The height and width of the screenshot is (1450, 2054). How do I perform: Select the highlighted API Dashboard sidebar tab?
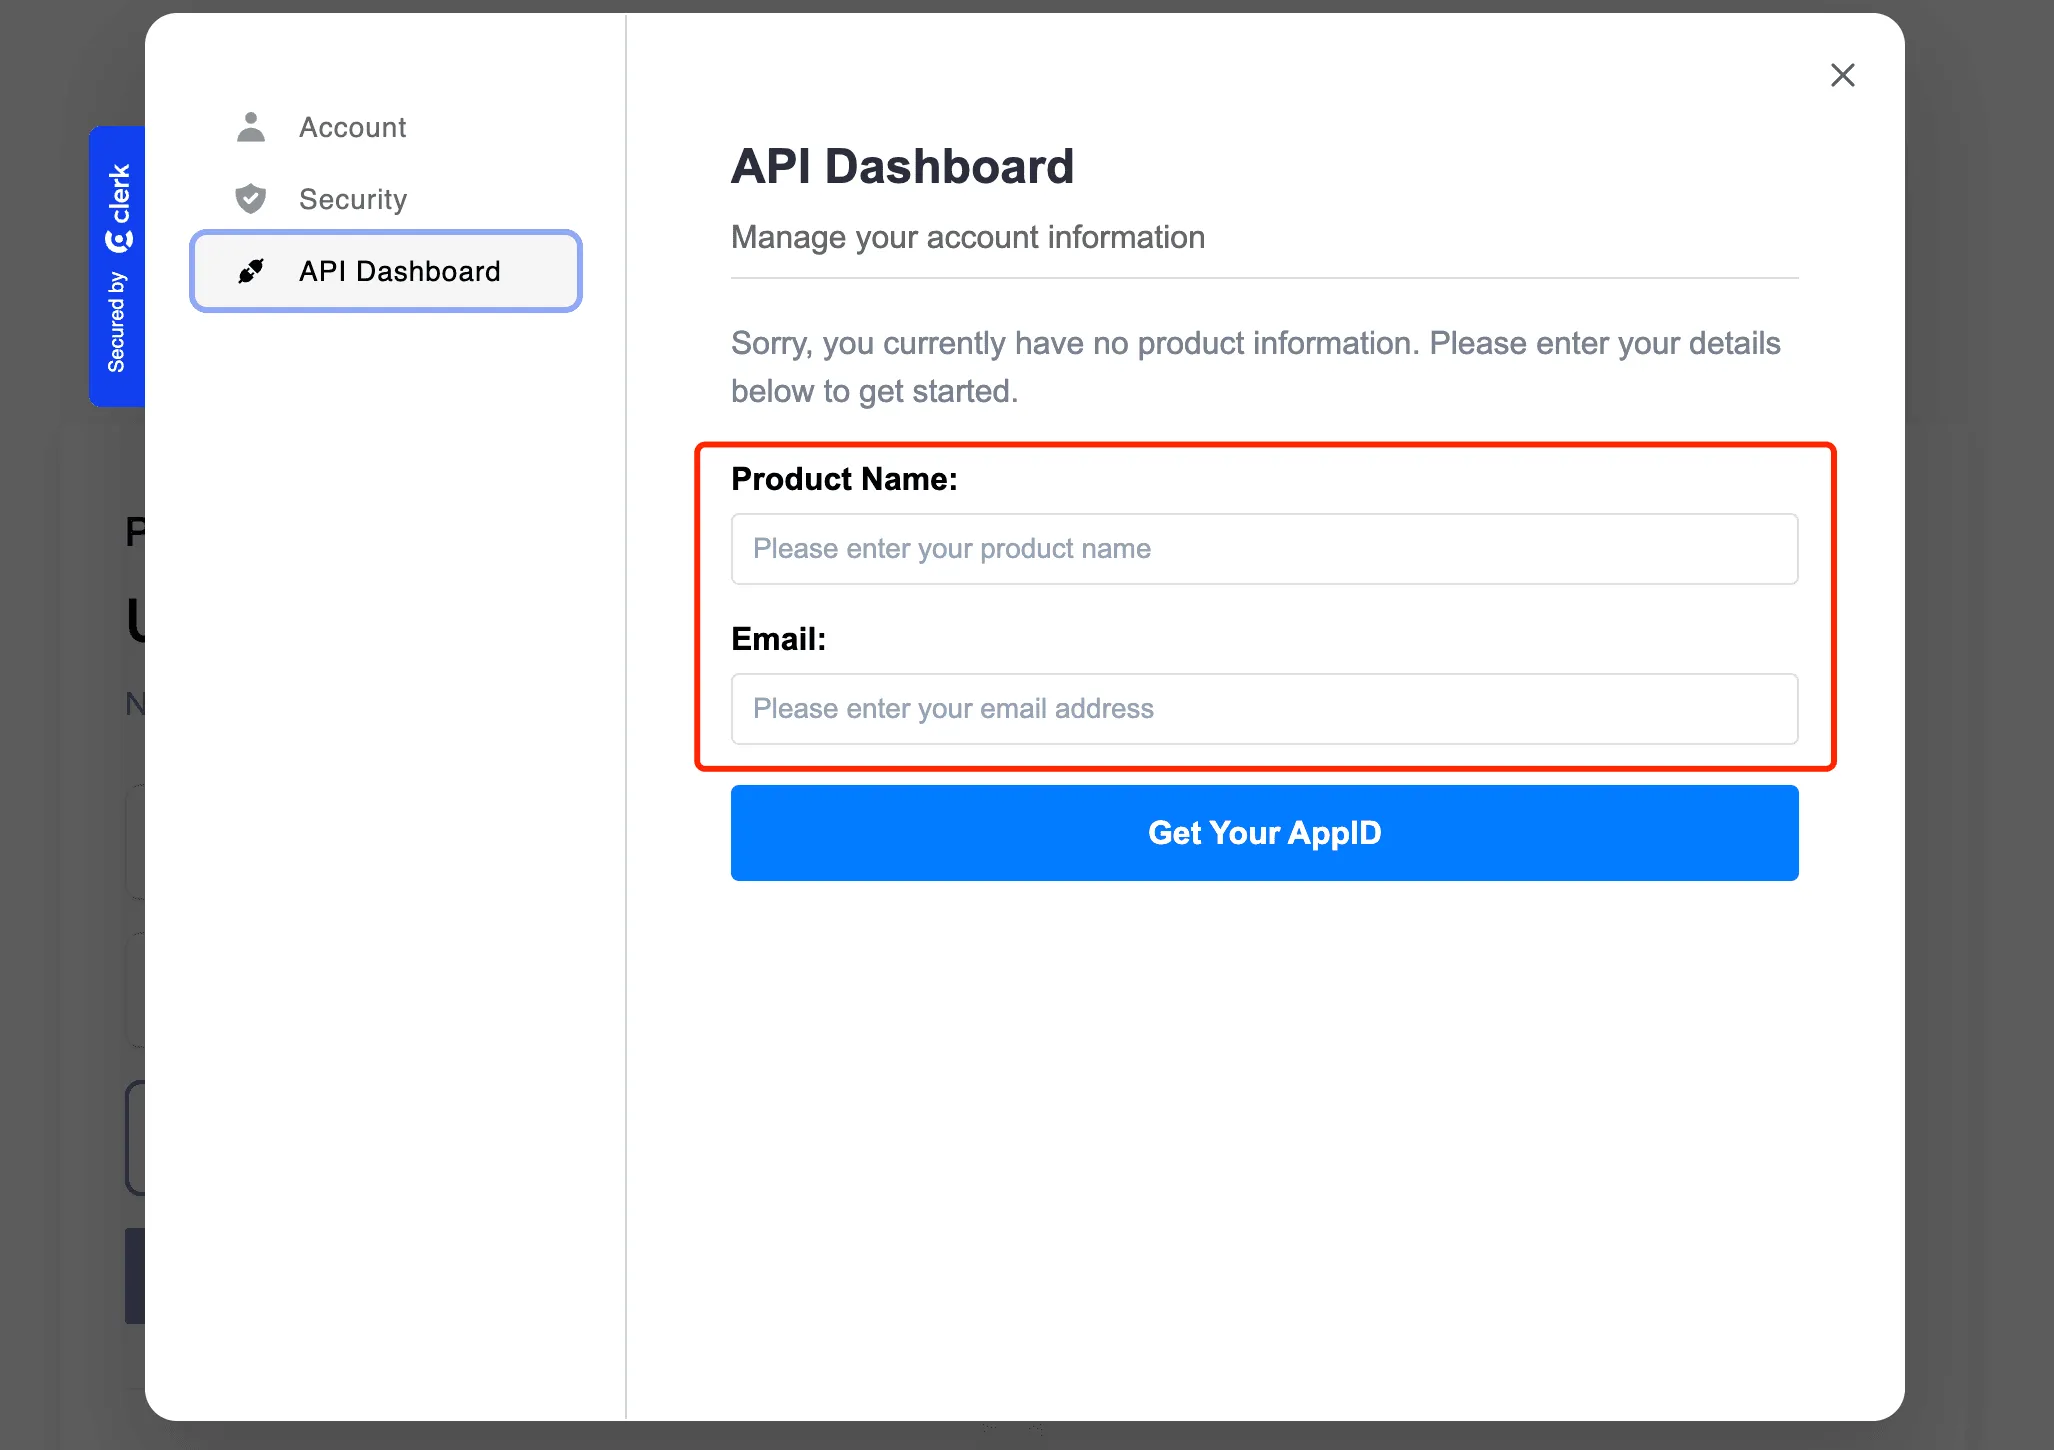pyautogui.click(x=386, y=271)
